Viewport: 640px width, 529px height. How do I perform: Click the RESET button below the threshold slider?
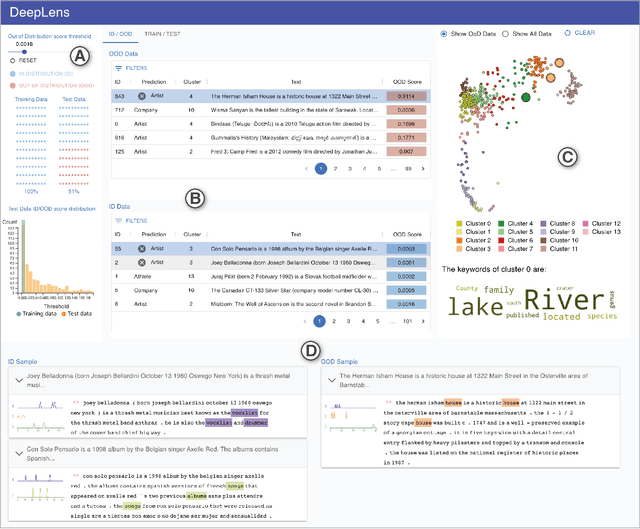coord(24,60)
